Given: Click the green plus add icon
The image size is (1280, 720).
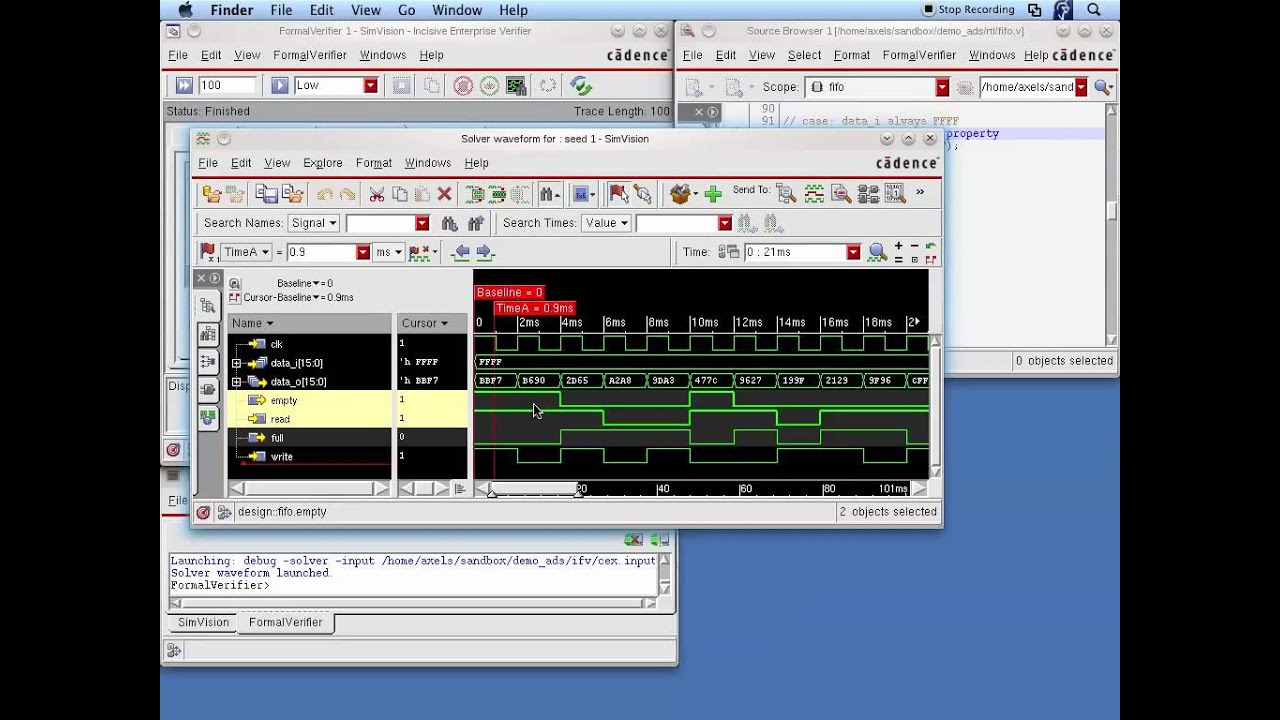Looking at the screenshot, I should click(x=712, y=194).
